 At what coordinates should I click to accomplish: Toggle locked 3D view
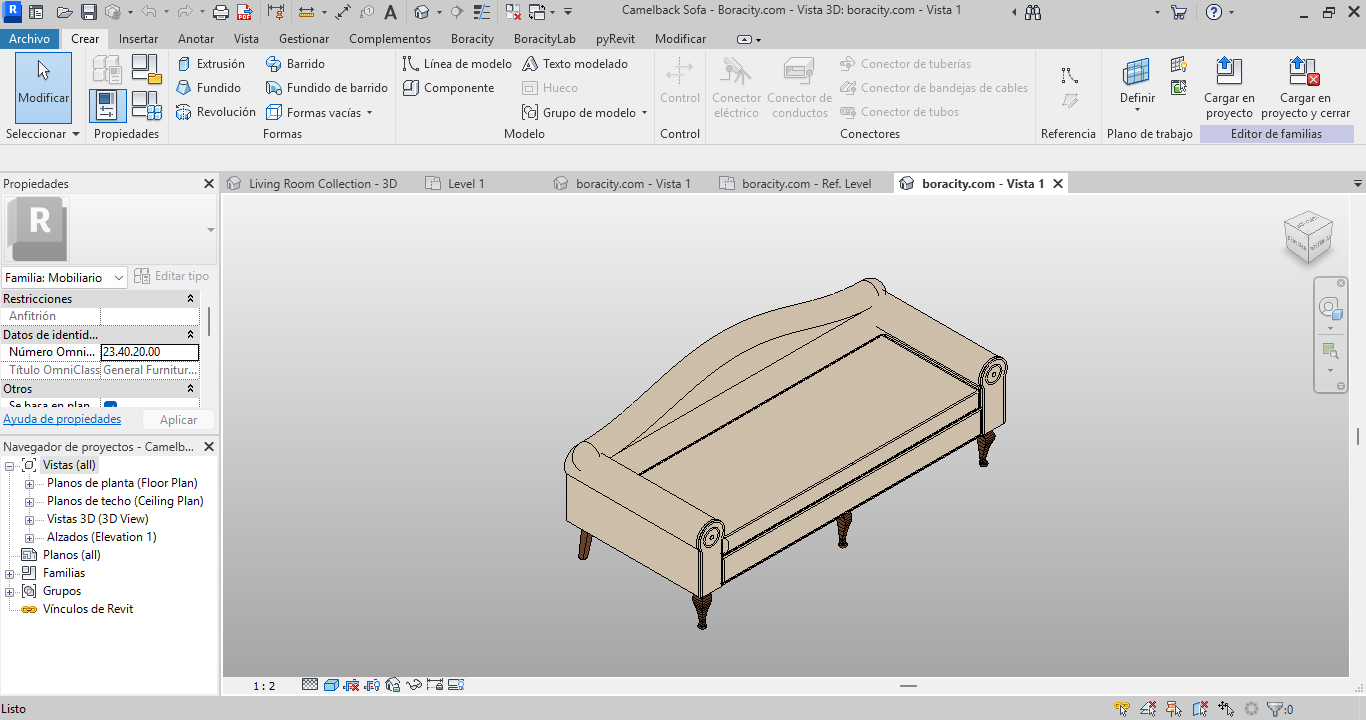pyautogui.click(x=393, y=685)
